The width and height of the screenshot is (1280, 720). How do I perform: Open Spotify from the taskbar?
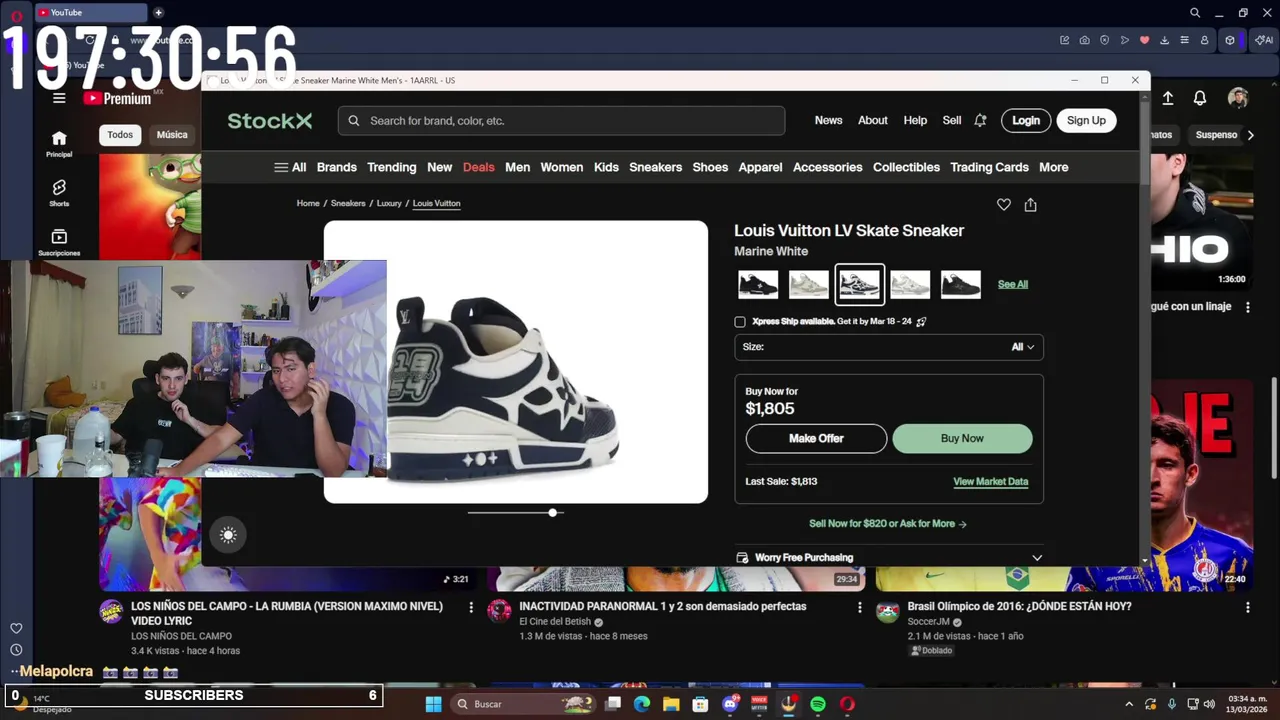click(818, 704)
